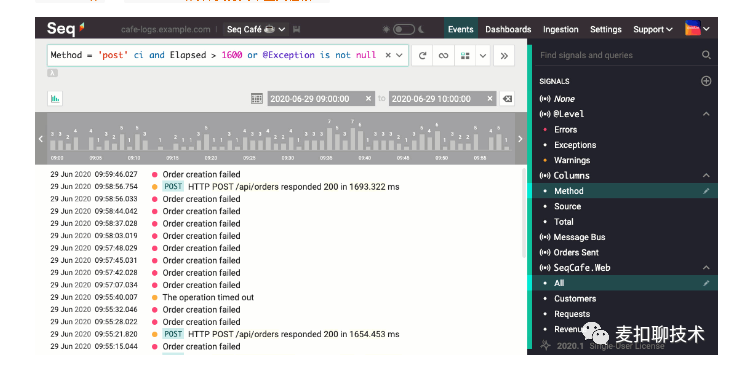
Task: Click the add signal plus icon
Action: 706,81
